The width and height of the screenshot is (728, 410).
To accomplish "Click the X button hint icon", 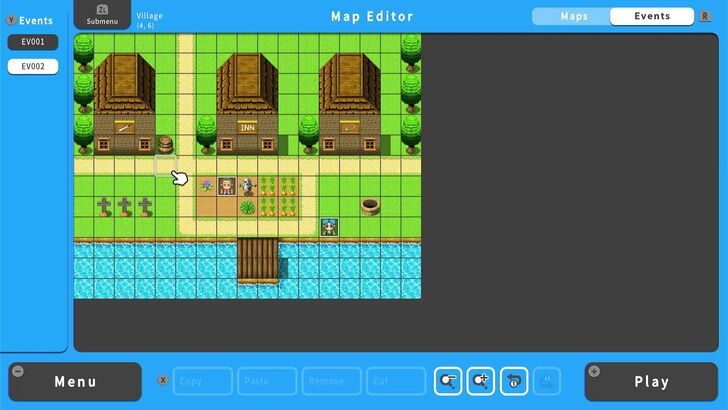I will pos(163,380).
